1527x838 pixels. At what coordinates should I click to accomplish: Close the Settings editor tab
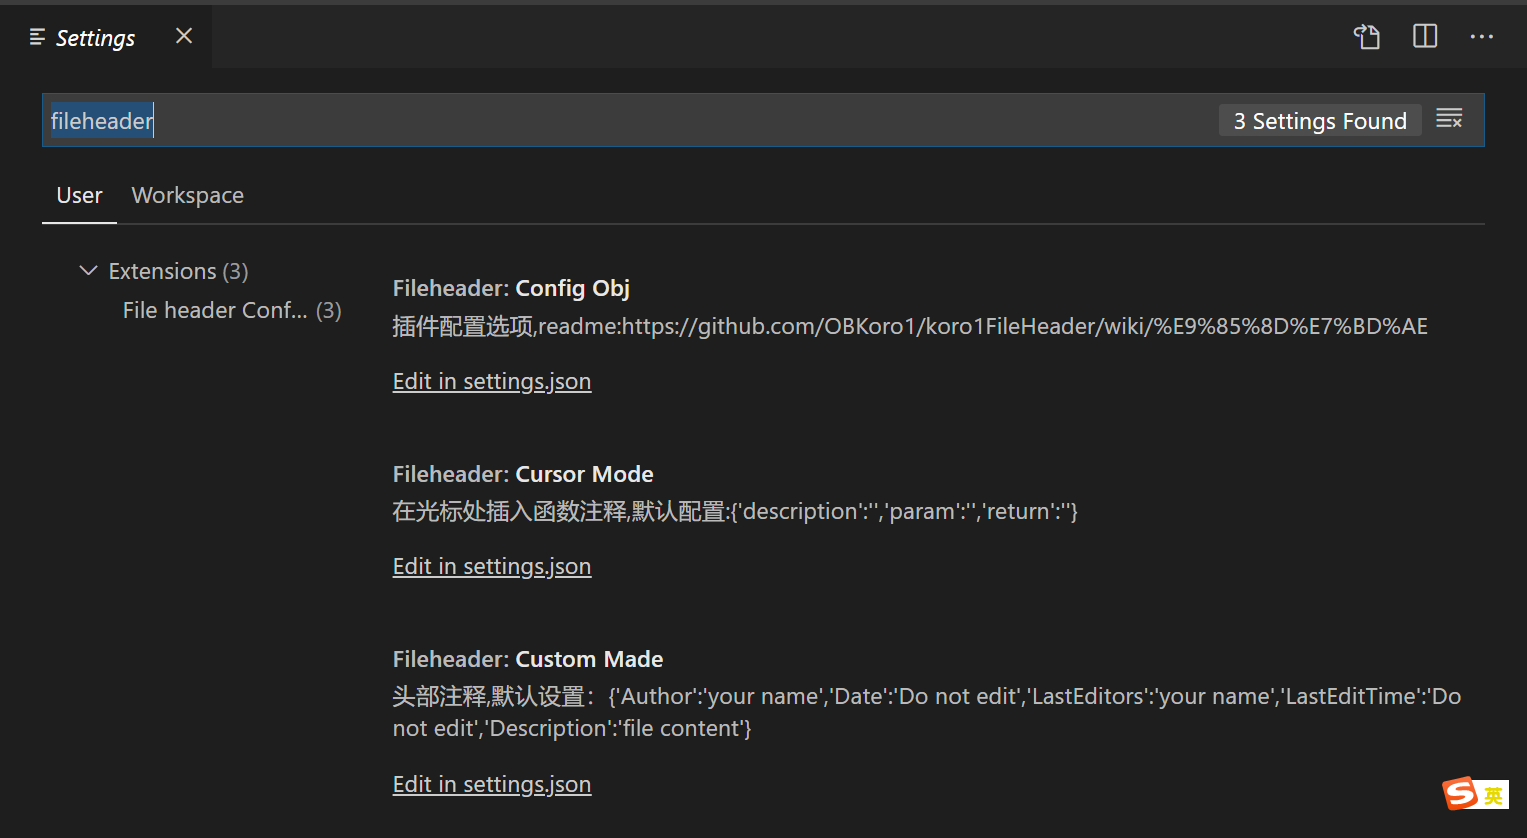coord(183,35)
